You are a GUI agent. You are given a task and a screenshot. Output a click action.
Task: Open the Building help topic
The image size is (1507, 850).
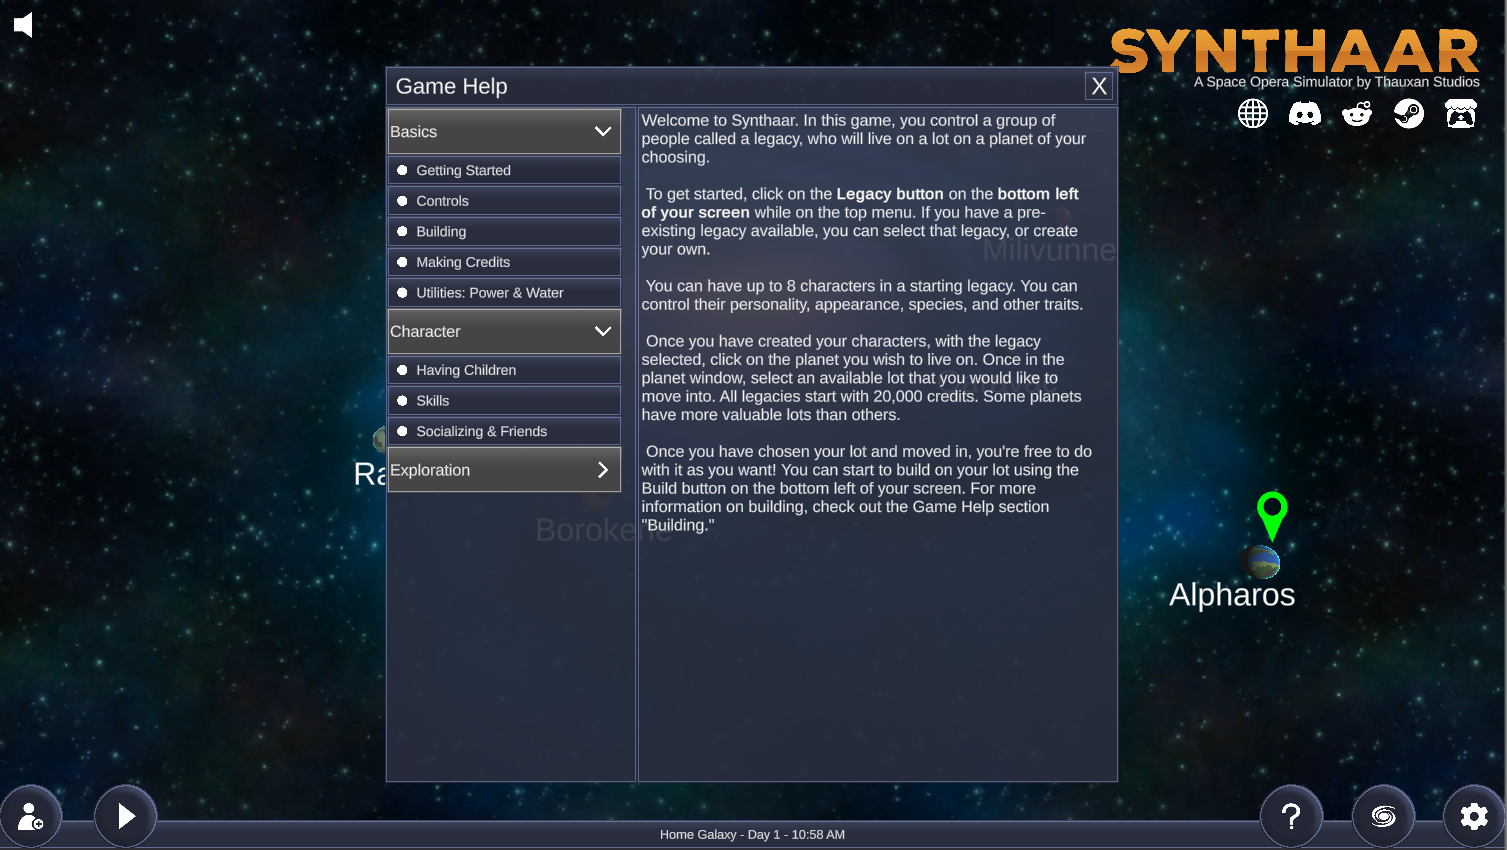[504, 231]
